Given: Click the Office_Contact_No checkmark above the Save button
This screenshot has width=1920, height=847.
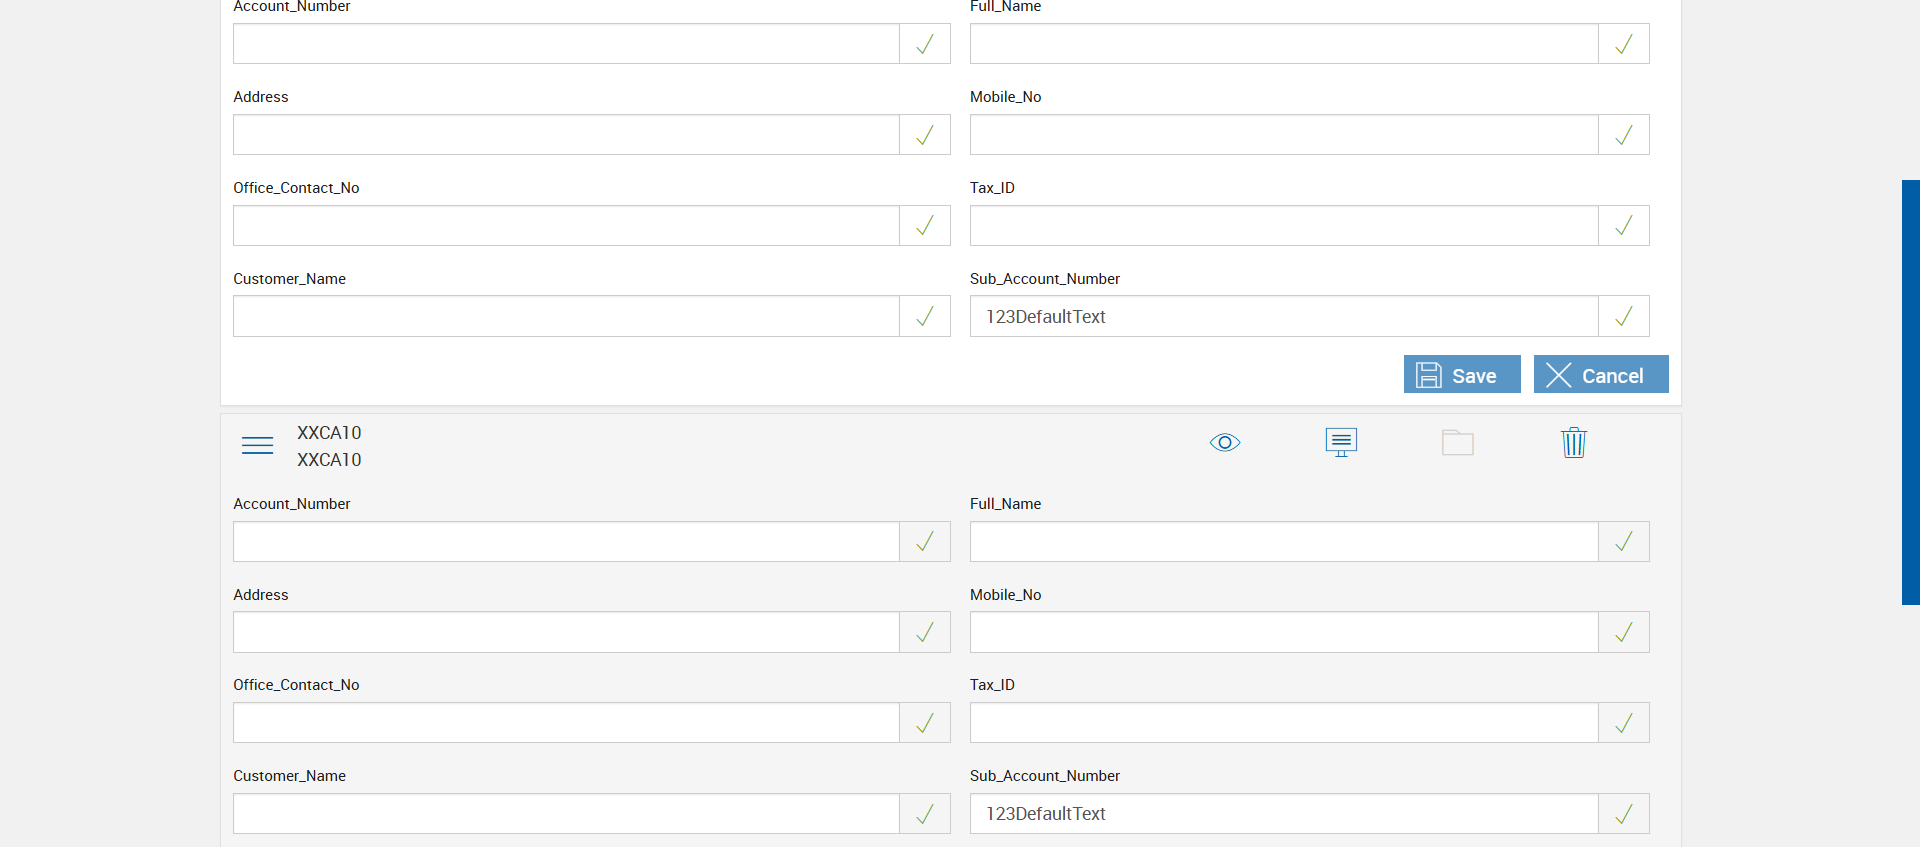Looking at the screenshot, I should pyautogui.click(x=924, y=226).
